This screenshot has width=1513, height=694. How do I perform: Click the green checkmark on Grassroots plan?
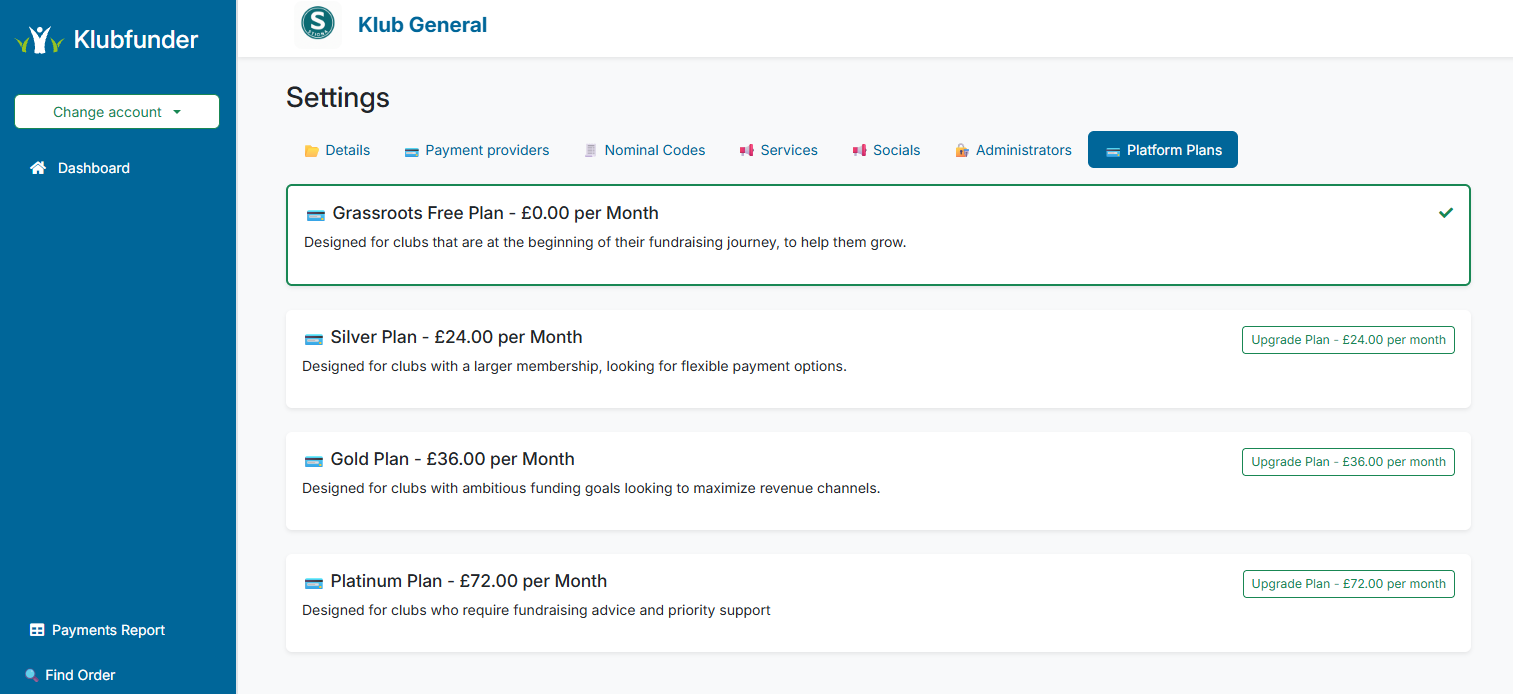tap(1445, 213)
